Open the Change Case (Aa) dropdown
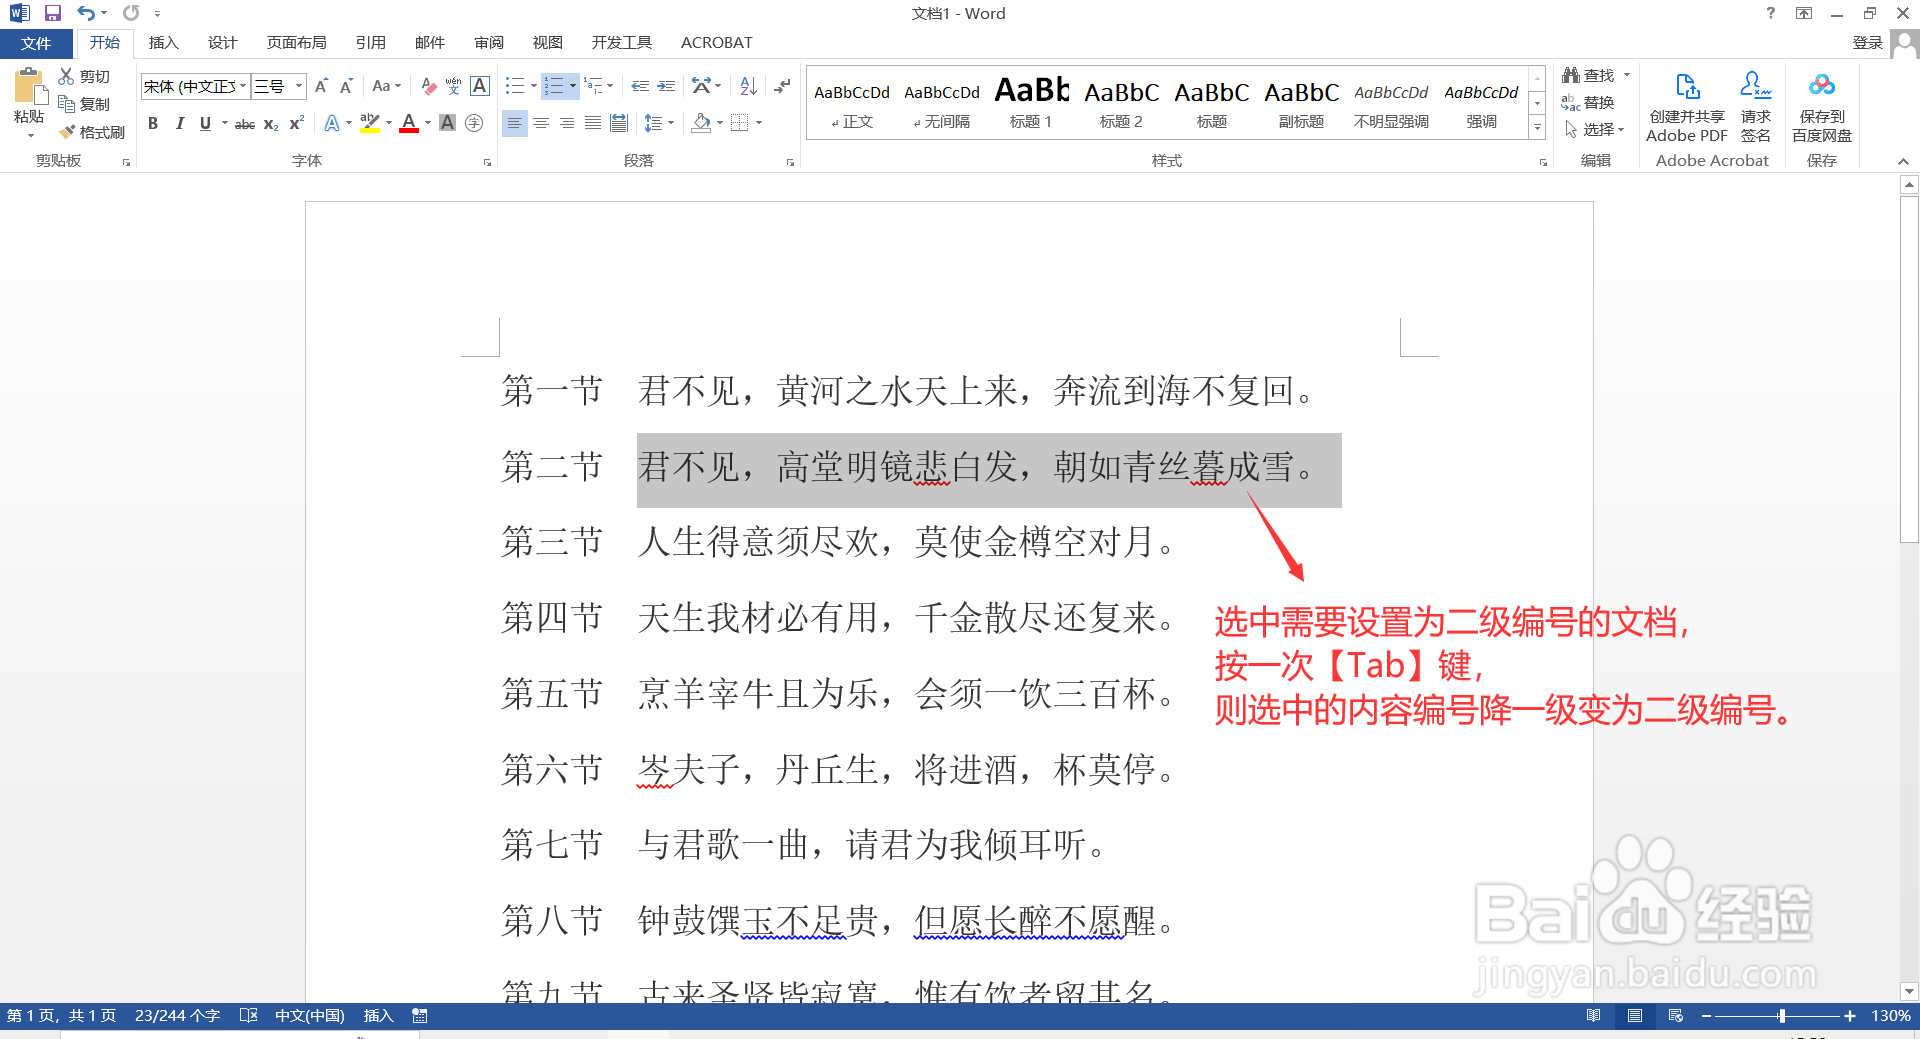The image size is (1920, 1039). (386, 86)
